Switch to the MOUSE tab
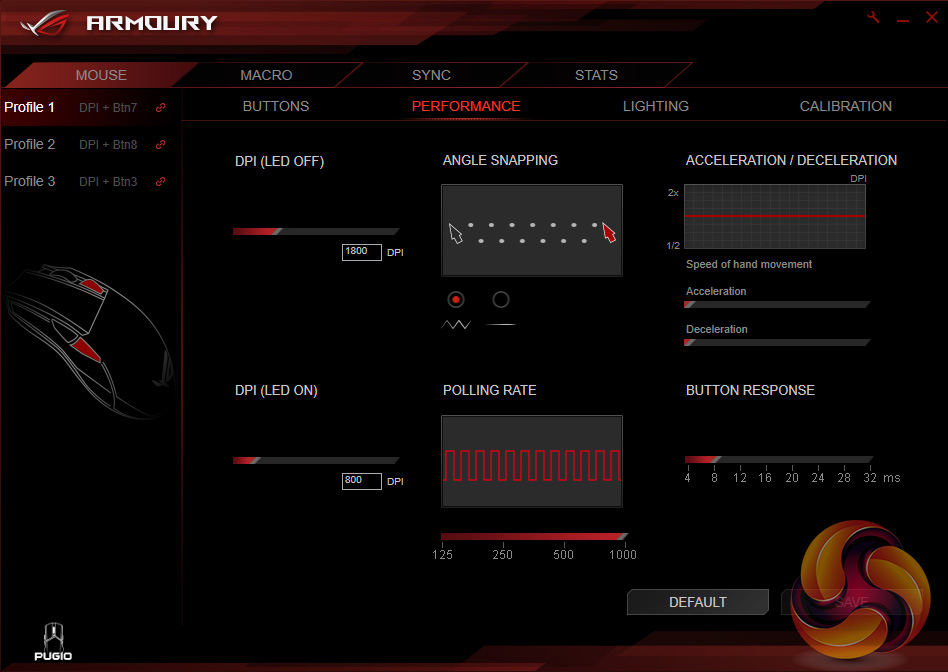The height and width of the screenshot is (672, 948). coord(101,75)
